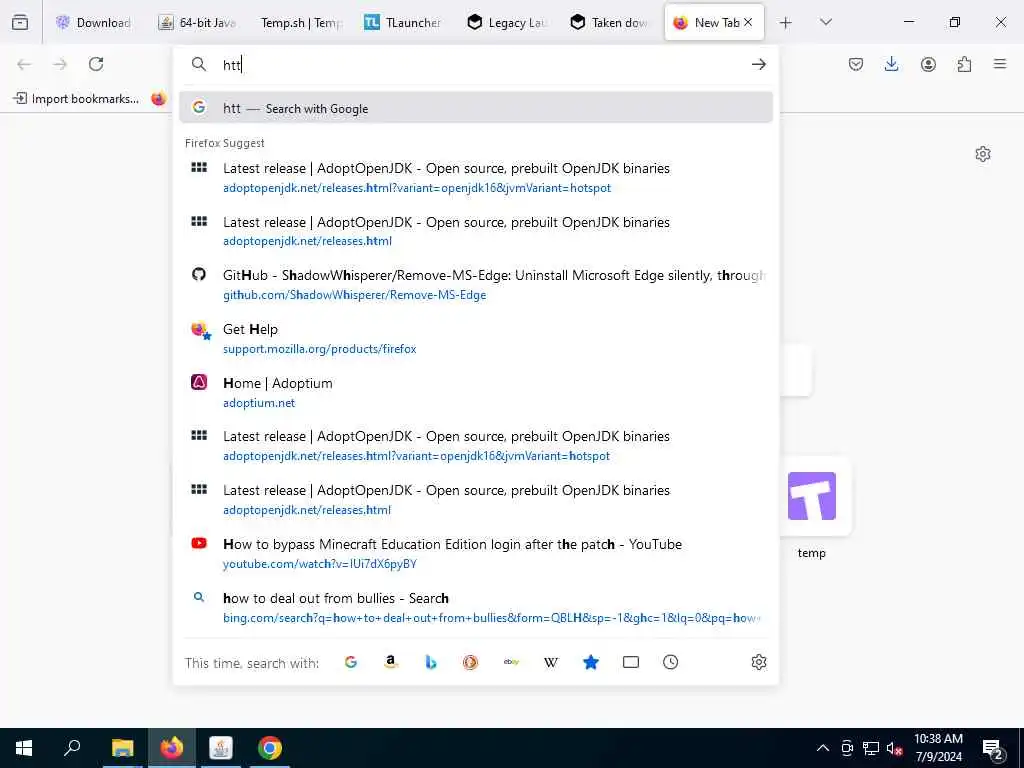
Task: Switch to the TLauncher tab
Action: tap(403, 22)
